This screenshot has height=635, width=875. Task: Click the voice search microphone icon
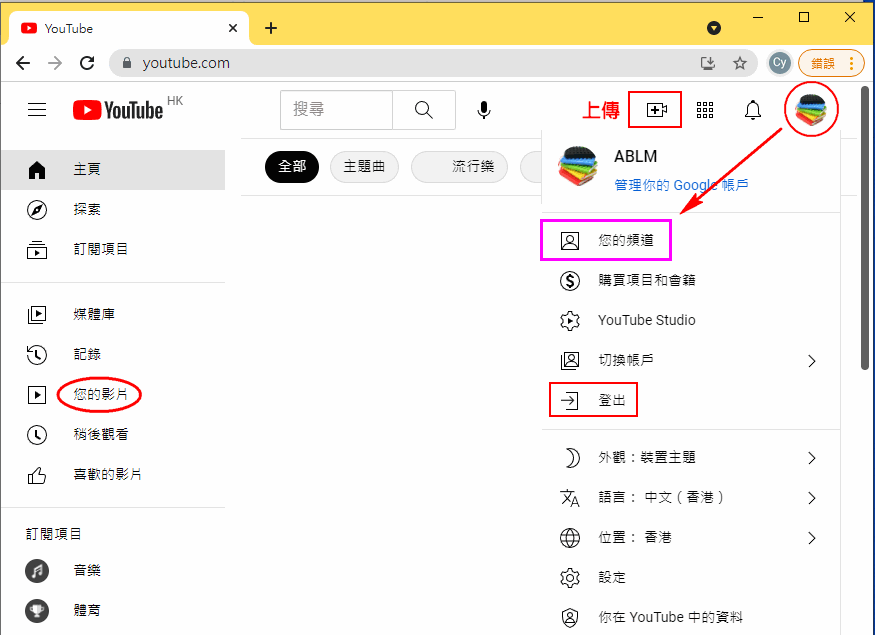click(484, 110)
